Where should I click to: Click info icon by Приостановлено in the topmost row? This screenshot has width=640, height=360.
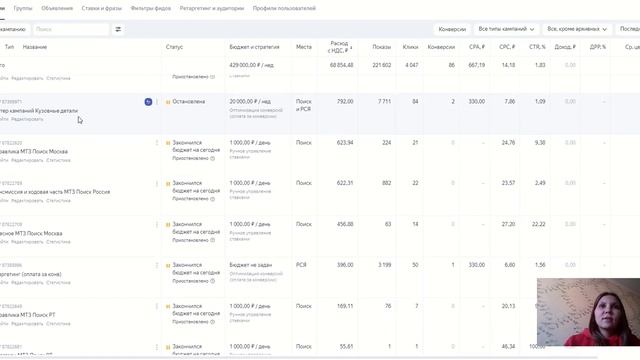212,77
